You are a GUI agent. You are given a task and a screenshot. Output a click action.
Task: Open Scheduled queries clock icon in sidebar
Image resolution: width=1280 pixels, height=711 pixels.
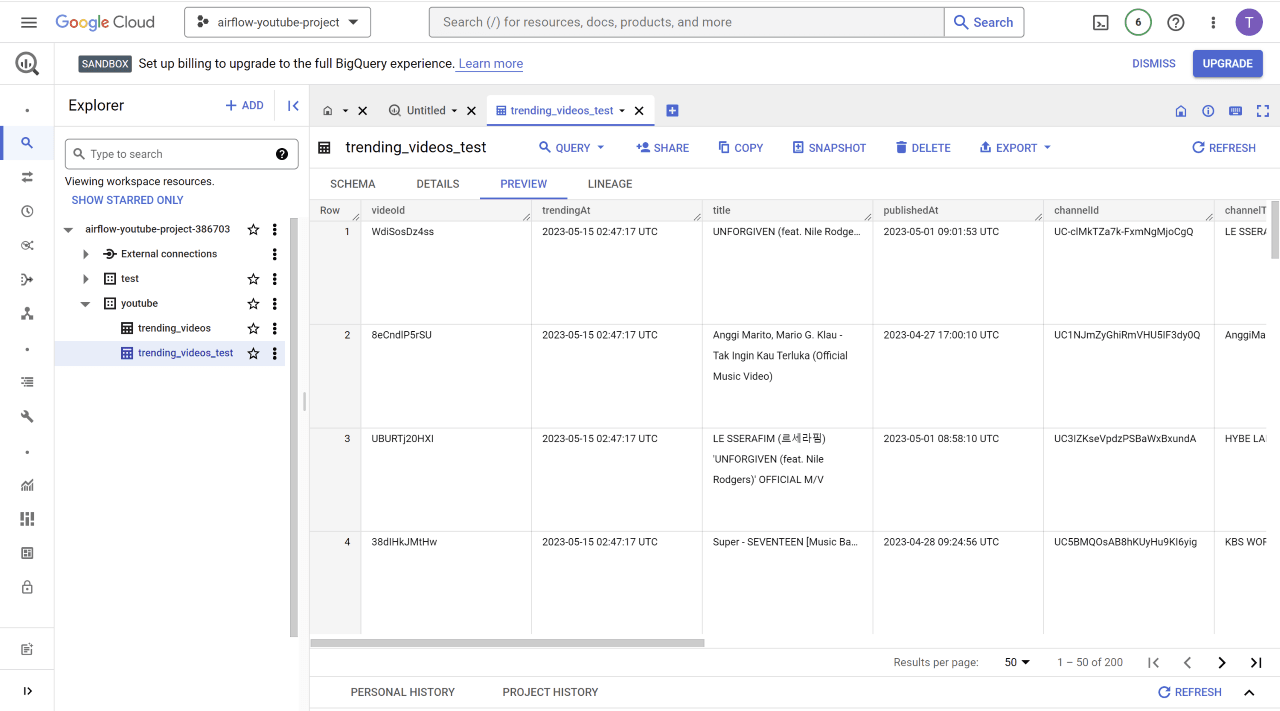pyautogui.click(x=27, y=211)
